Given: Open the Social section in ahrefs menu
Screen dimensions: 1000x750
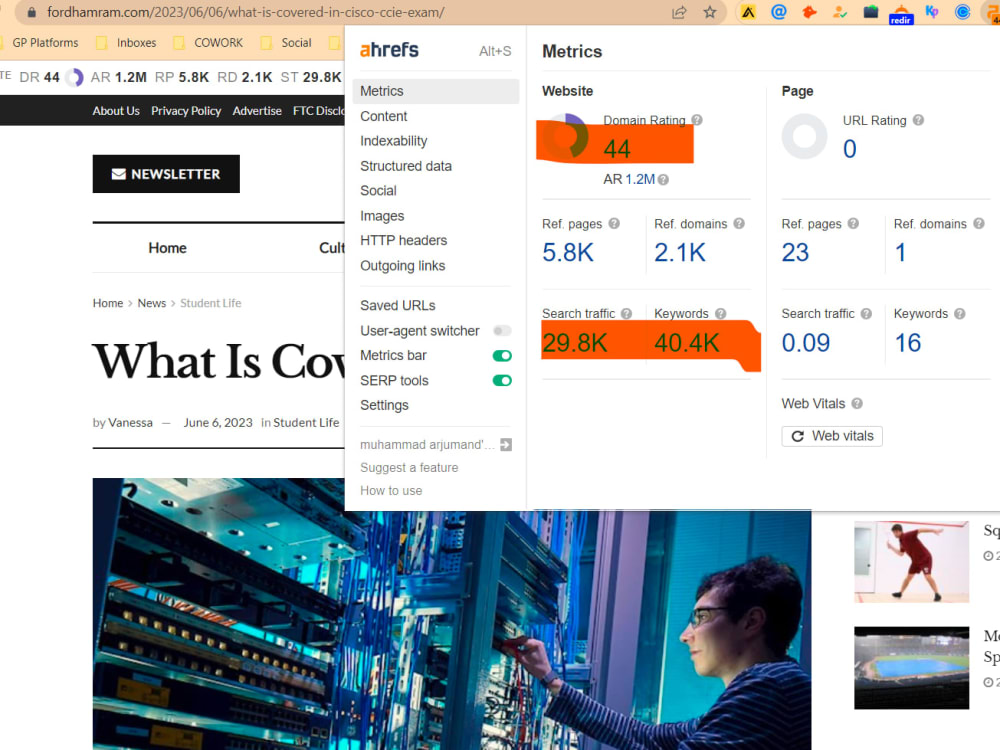Looking at the screenshot, I should click(x=378, y=191).
